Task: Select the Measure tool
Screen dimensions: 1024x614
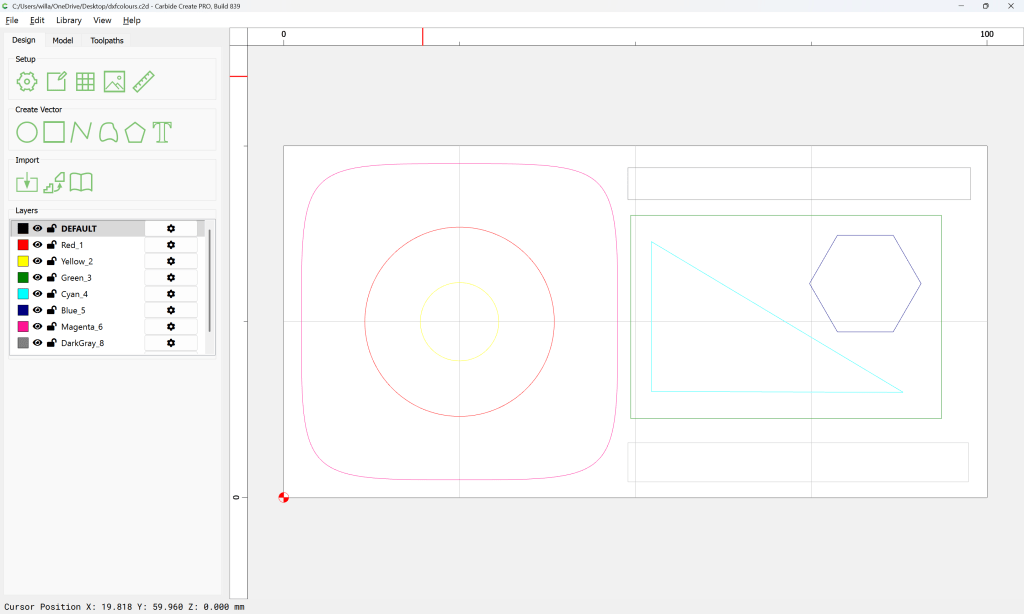Action: coord(143,82)
